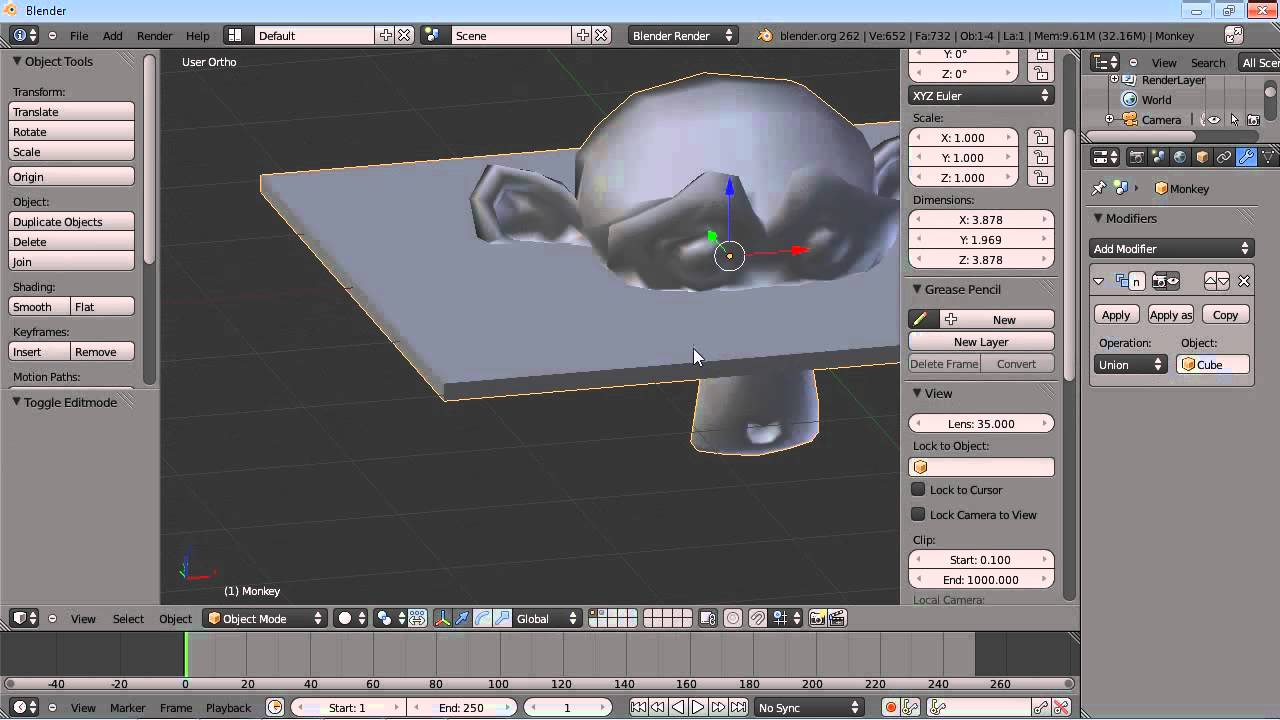This screenshot has height=720, width=1280.
Task: Apply the Boolean modifier
Action: point(1116,315)
